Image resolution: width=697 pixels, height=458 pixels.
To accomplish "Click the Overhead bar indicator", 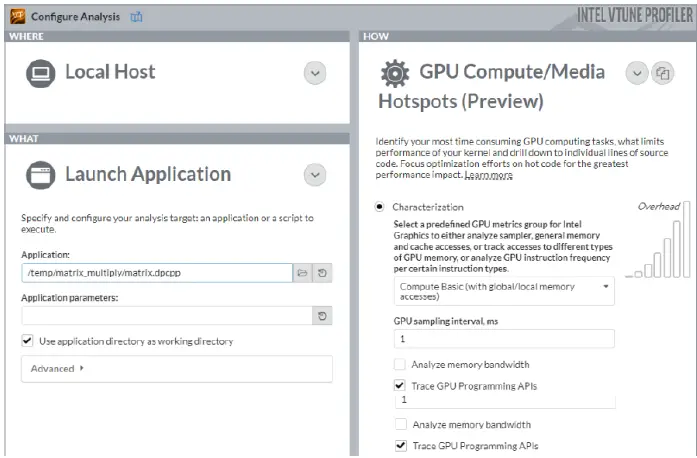I will [658, 240].
